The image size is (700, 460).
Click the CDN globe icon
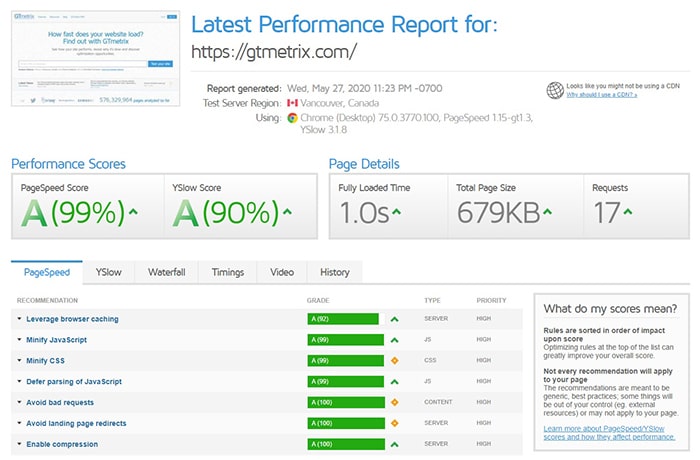coord(555,90)
